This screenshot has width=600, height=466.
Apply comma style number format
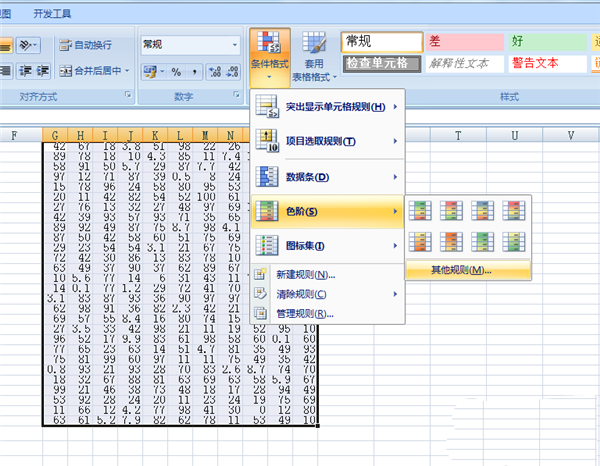tap(194, 72)
